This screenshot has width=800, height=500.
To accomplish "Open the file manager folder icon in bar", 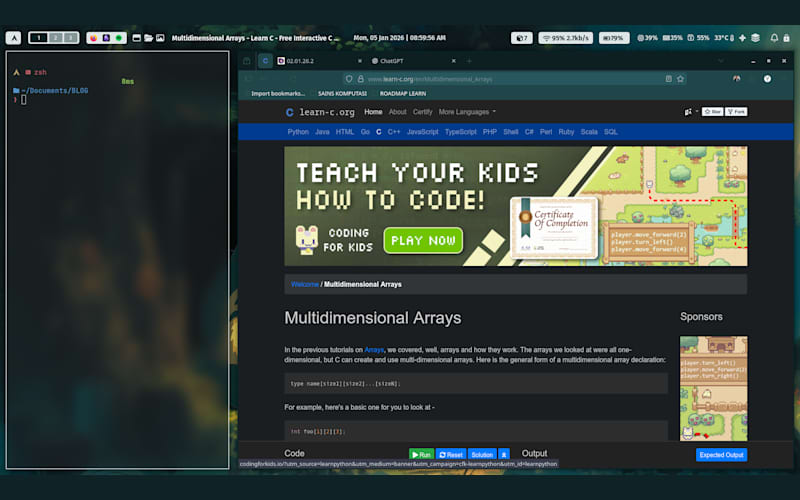I will point(148,38).
